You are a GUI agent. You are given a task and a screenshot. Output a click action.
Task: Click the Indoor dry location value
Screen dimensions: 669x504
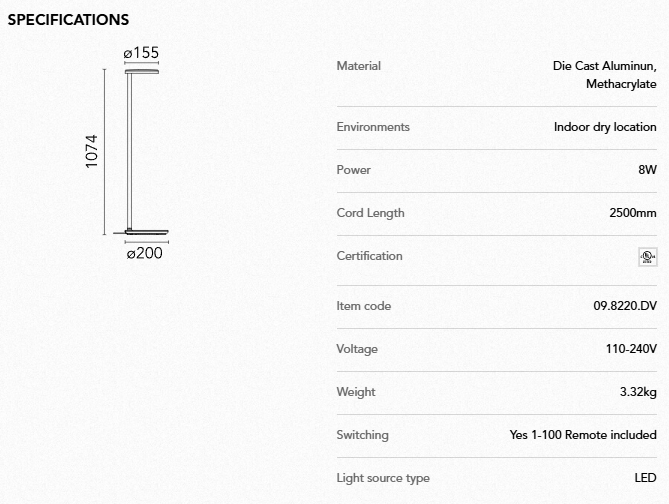coord(605,127)
